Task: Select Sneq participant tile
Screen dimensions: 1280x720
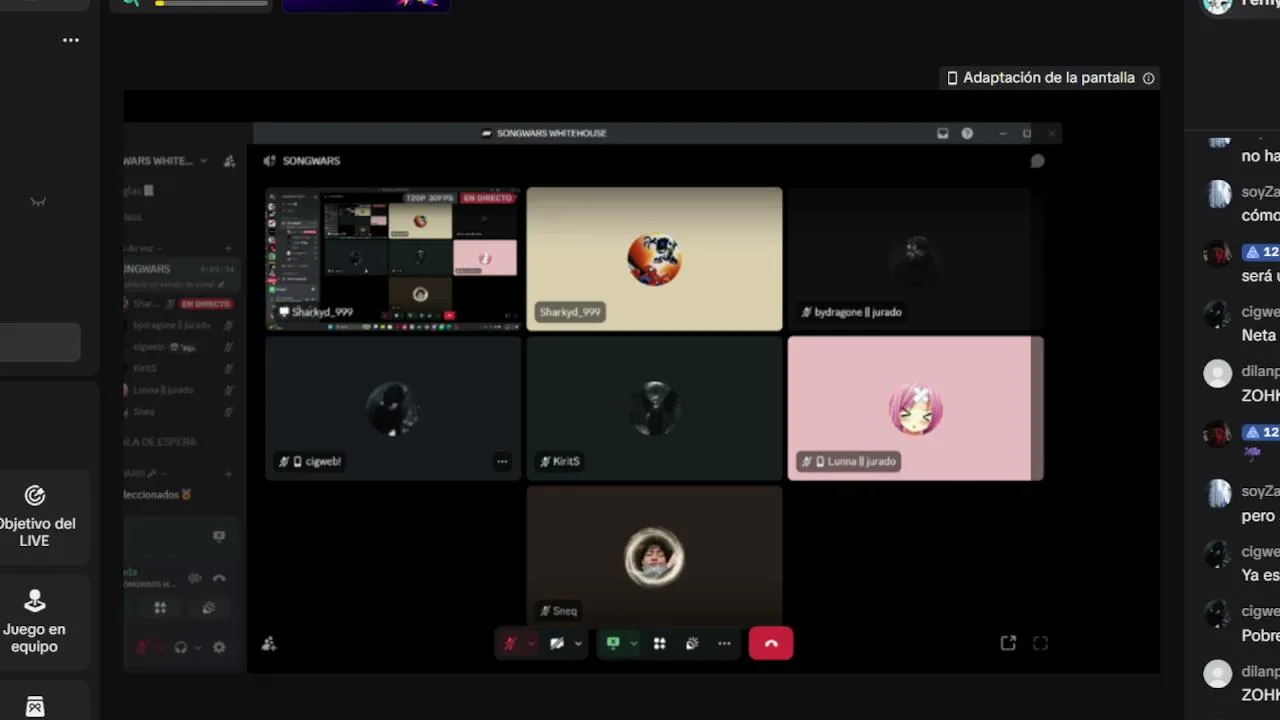Action: click(x=655, y=556)
